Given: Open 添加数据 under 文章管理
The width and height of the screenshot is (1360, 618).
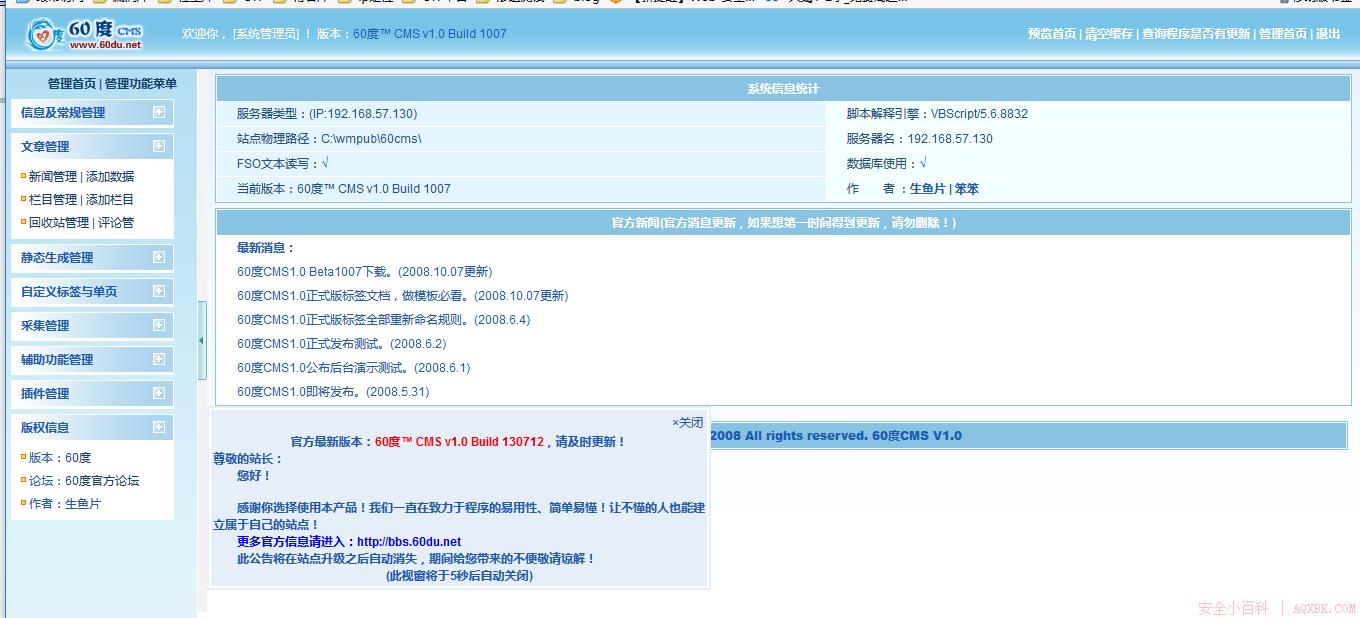Looking at the screenshot, I should (x=110, y=177).
